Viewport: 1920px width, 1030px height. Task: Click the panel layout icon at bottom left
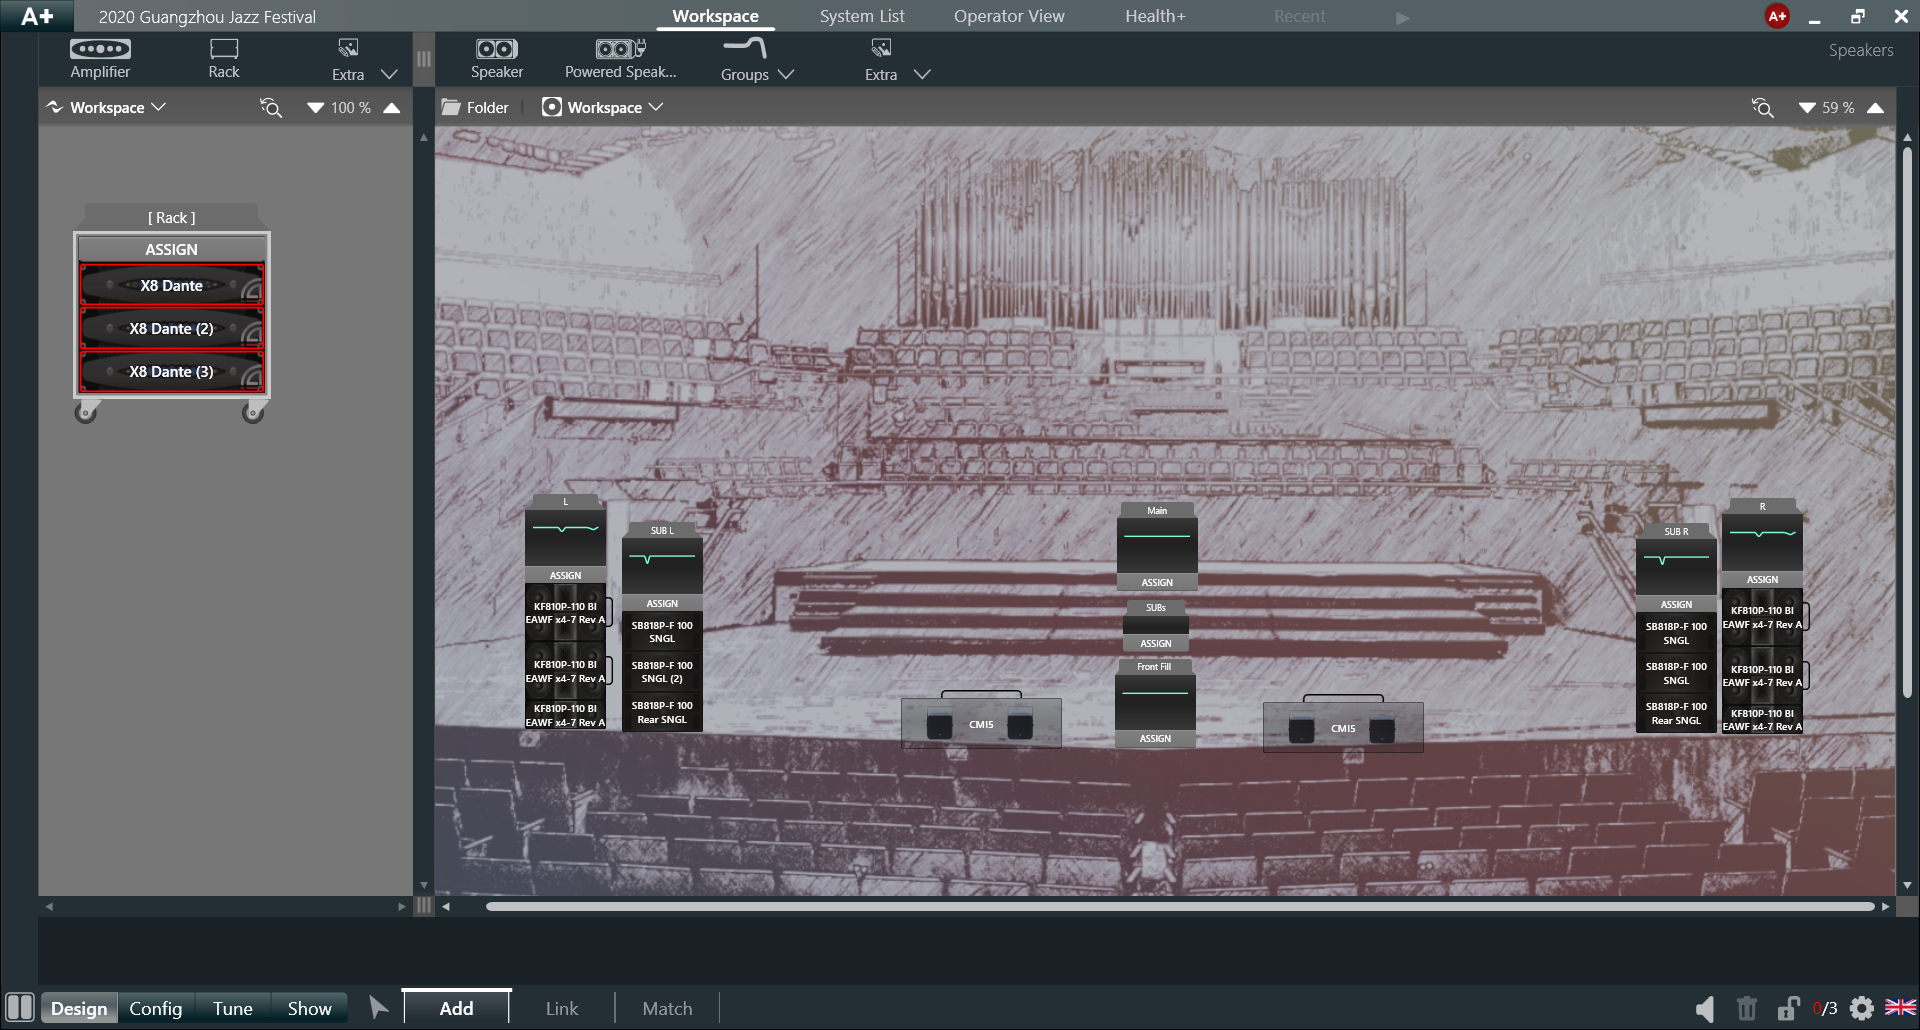(x=20, y=1007)
